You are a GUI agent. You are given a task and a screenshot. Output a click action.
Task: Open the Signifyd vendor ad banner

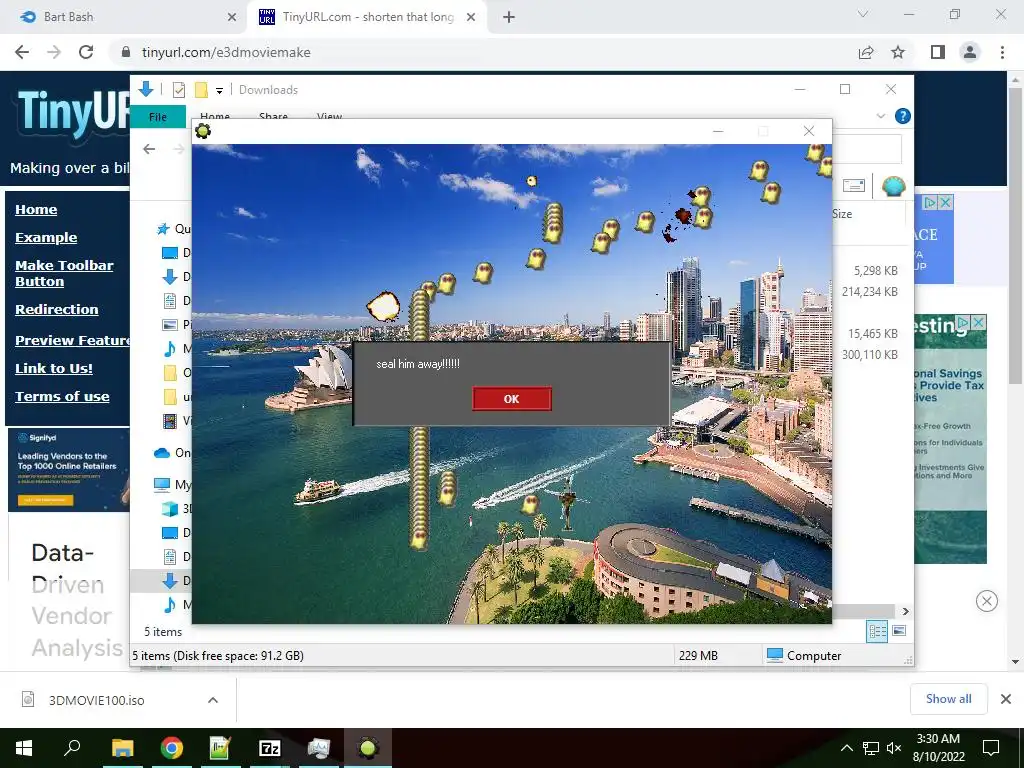pos(69,470)
